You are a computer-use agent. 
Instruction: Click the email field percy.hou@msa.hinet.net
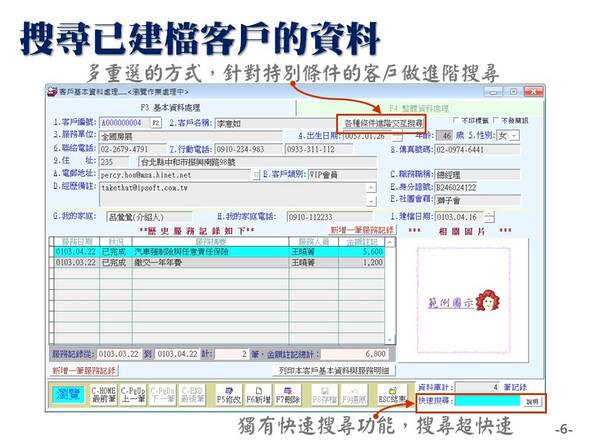coord(176,175)
